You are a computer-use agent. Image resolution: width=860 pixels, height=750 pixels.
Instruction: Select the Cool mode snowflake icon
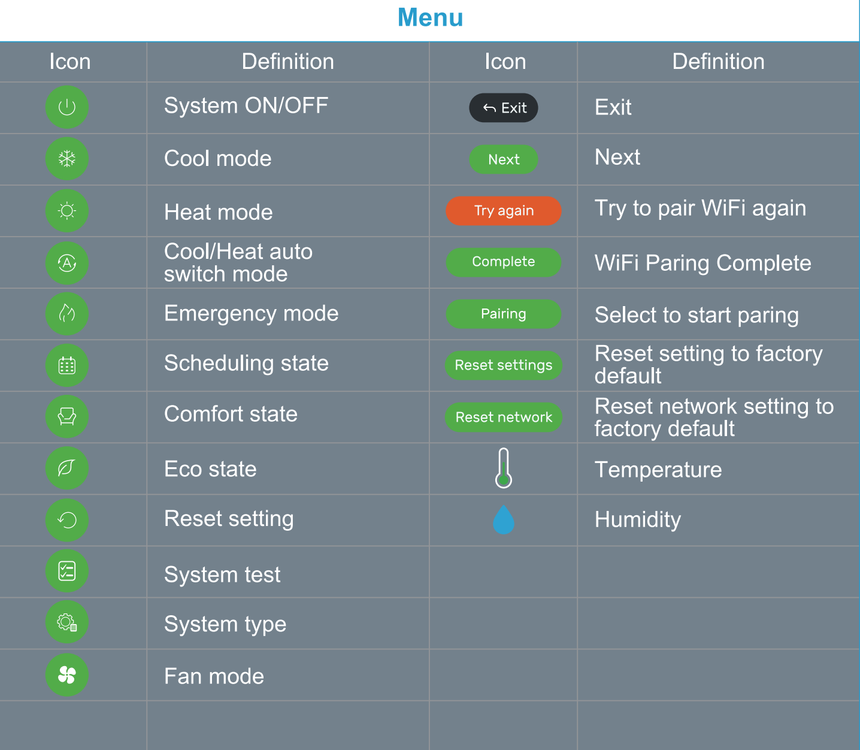[67, 159]
